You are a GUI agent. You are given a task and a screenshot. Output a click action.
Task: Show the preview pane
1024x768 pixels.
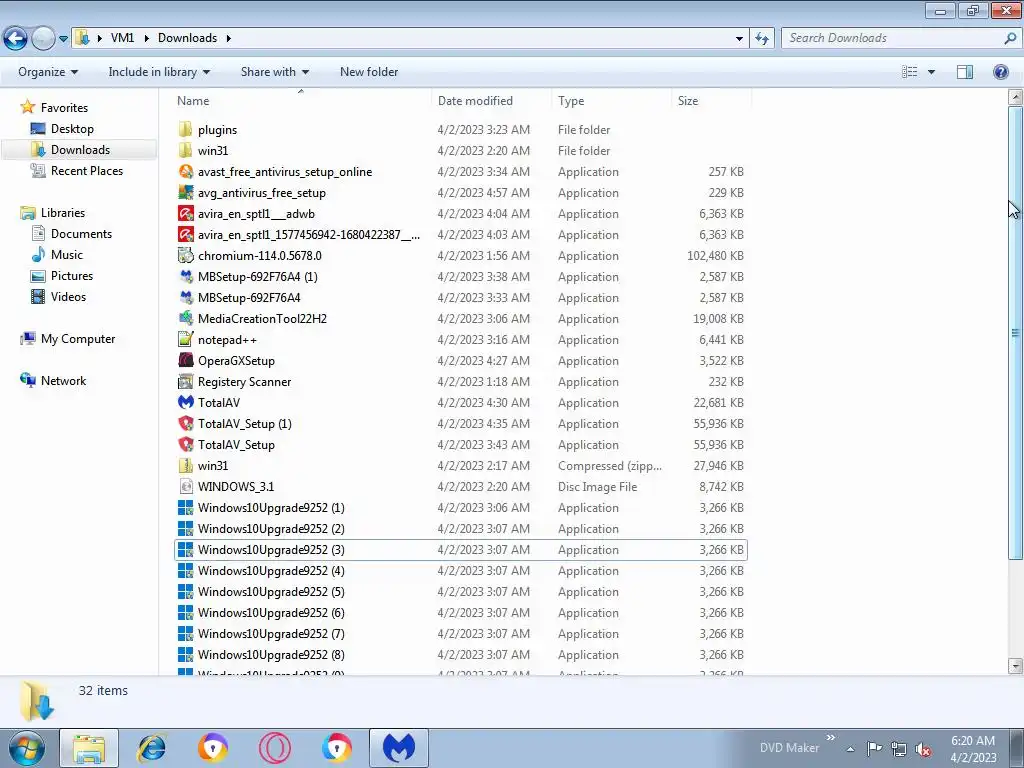pyautogui.click(x=965, y=72)
